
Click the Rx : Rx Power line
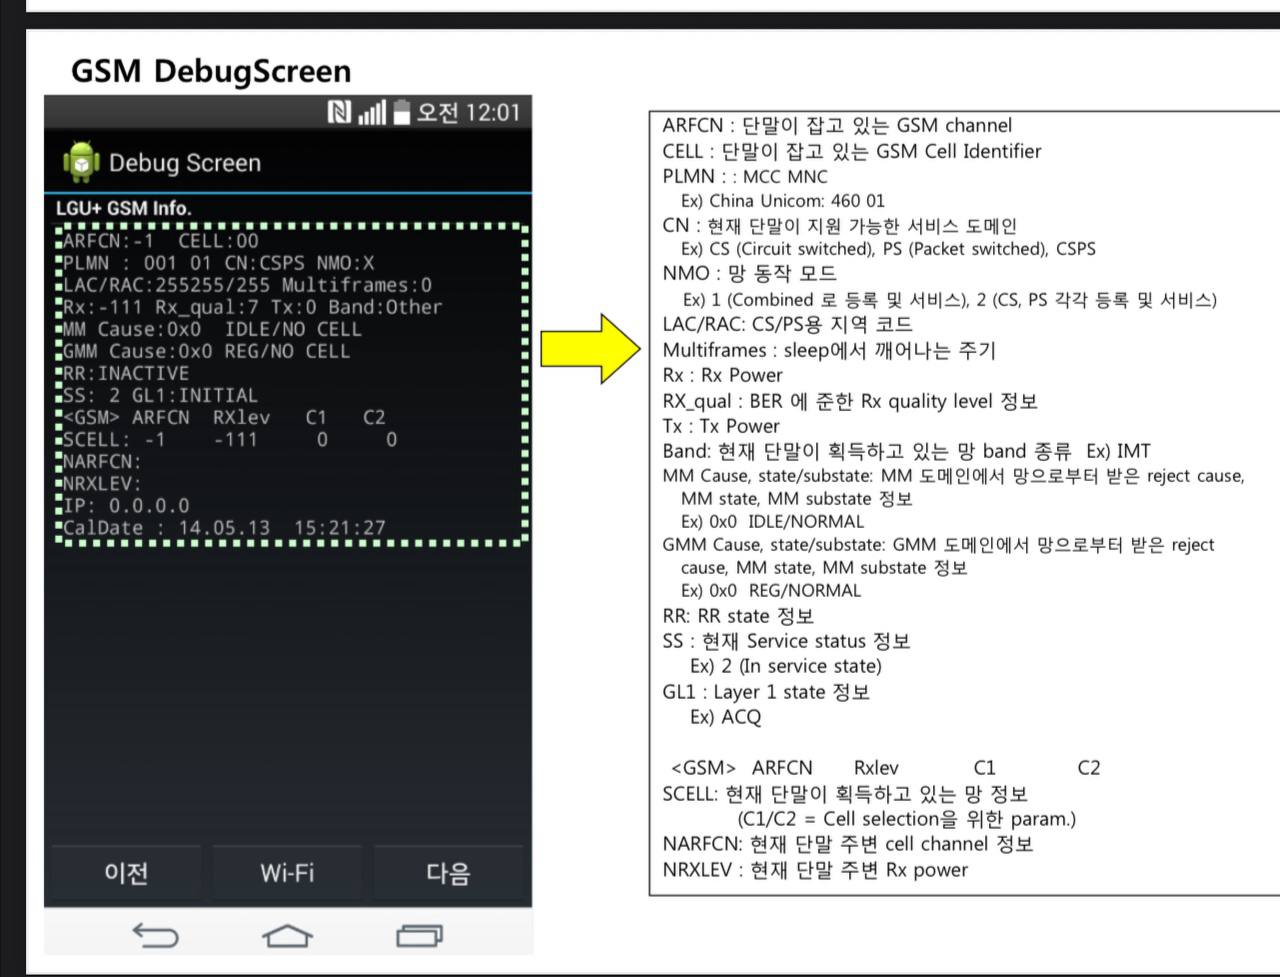pyautogui.click(x=722, y=375)
